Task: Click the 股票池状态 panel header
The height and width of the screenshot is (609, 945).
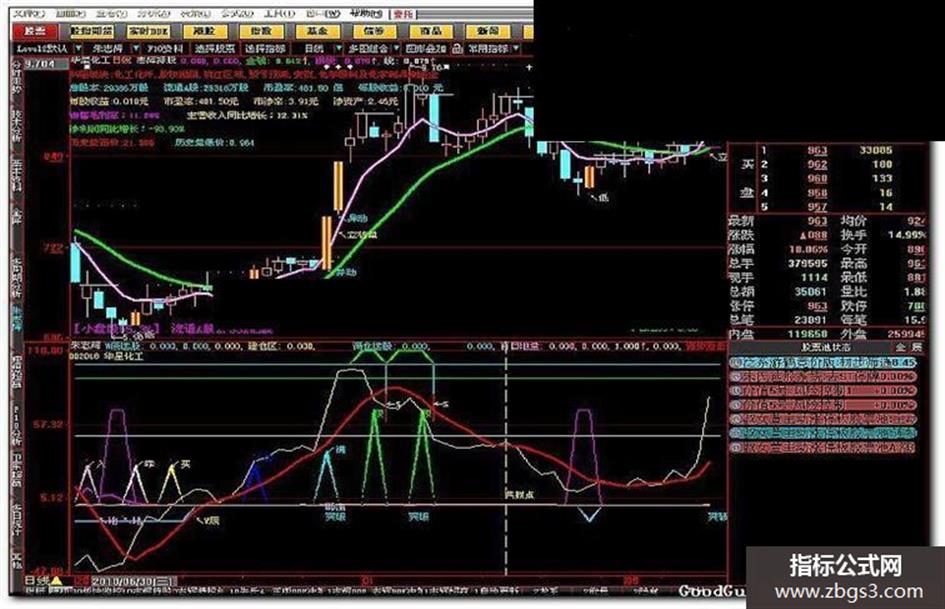Action: click(x=826, y=347)
